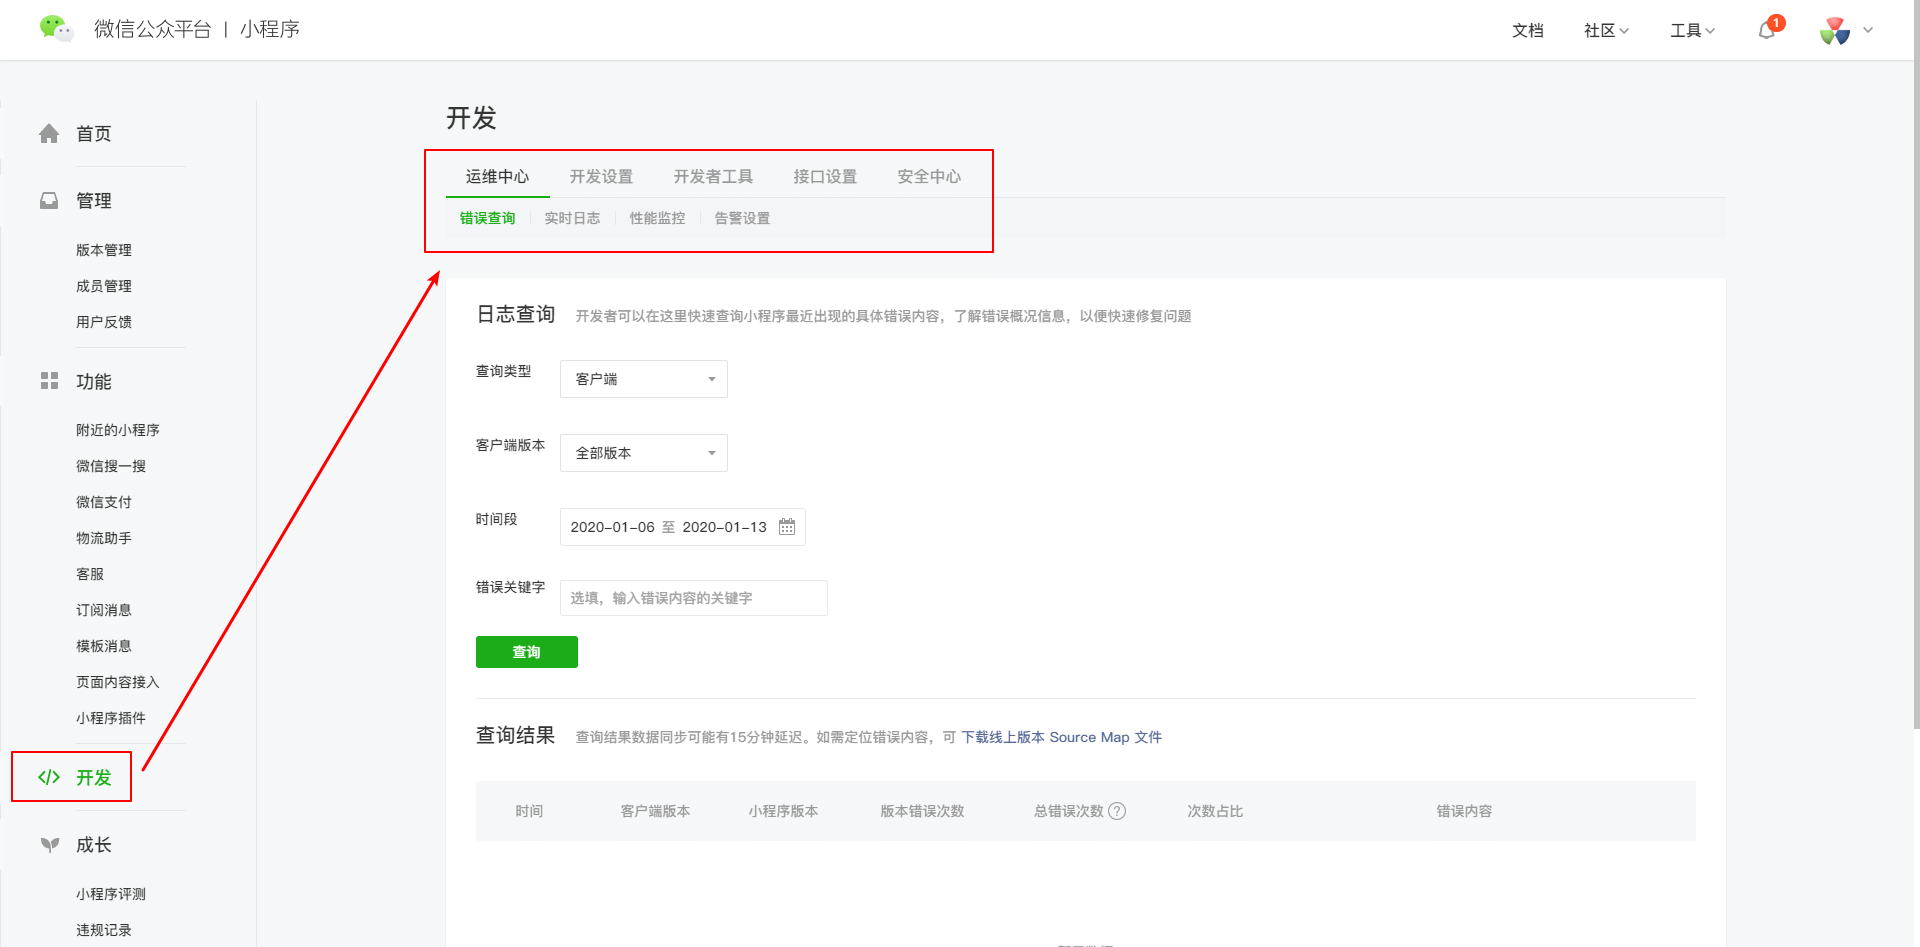This screenshot has height=947, width=1920.
Task: Click the 时间 column header
Action: coord(529,811)
